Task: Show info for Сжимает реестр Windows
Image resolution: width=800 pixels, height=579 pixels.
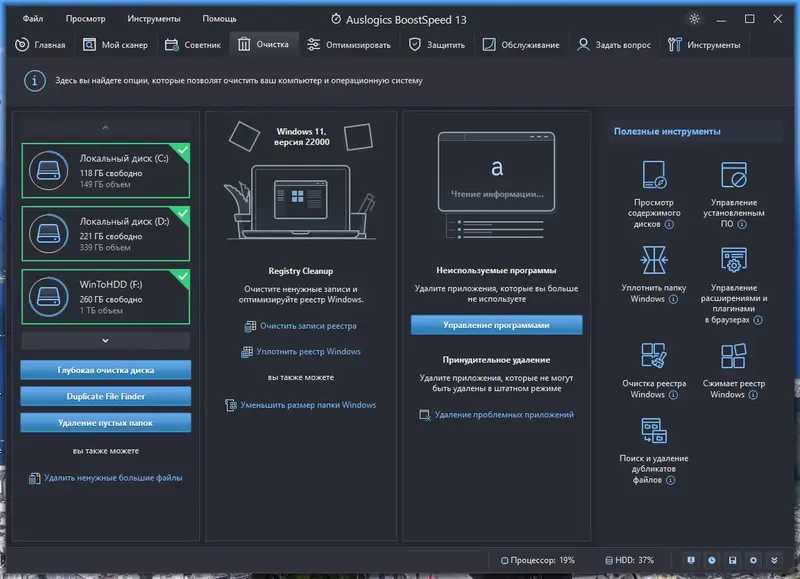Action: click(x=753, y=395)
